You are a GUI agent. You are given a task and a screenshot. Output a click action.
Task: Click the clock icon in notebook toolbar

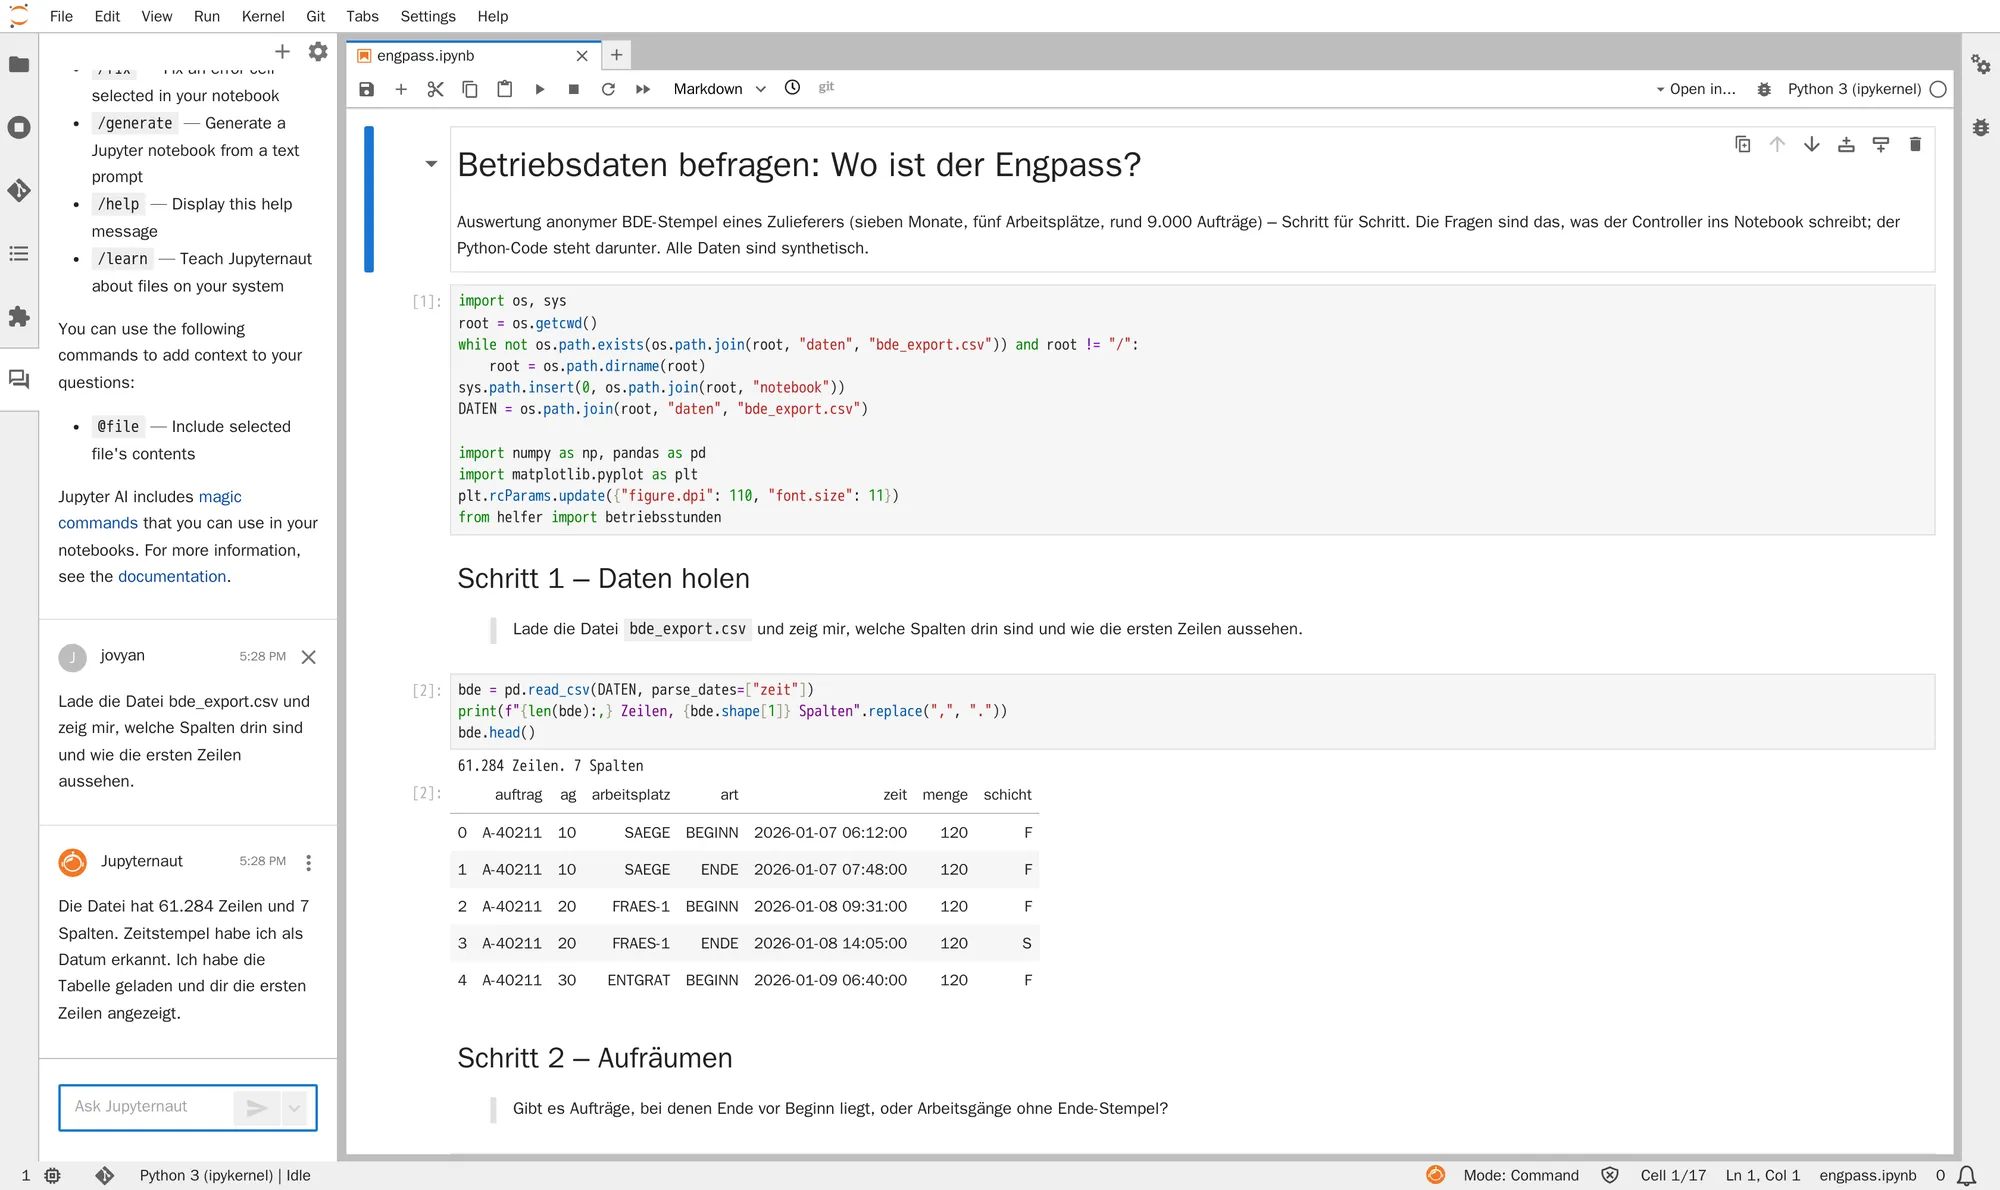[x=792, y=88]
